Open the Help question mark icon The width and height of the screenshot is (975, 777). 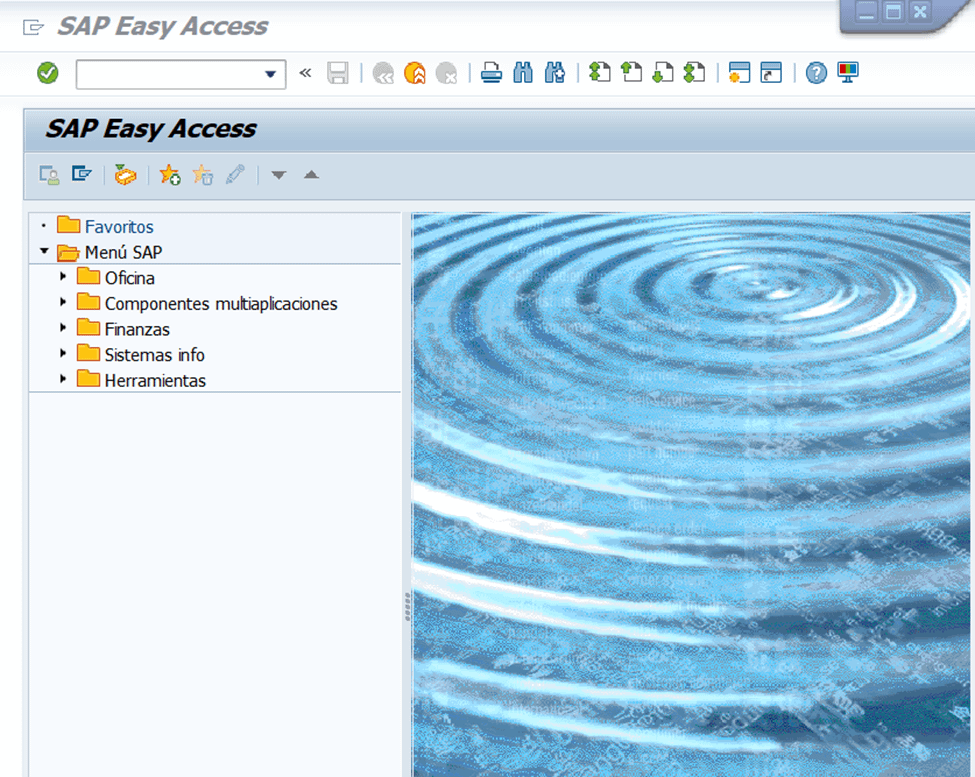tap(816, 73)
